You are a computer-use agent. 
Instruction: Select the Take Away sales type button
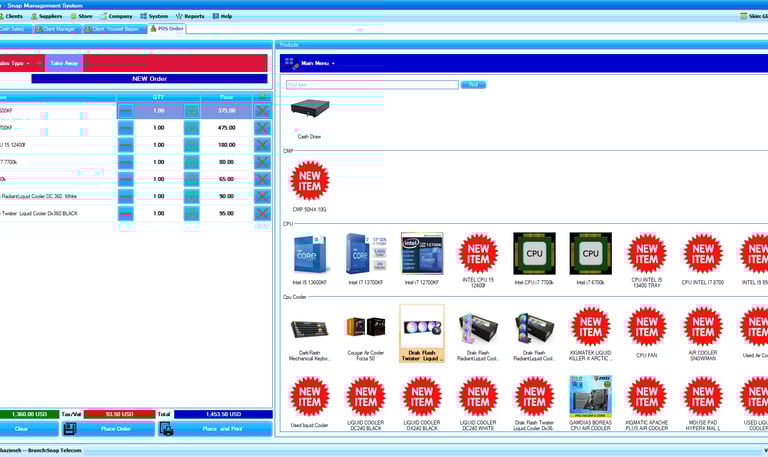tap(64, 63)
